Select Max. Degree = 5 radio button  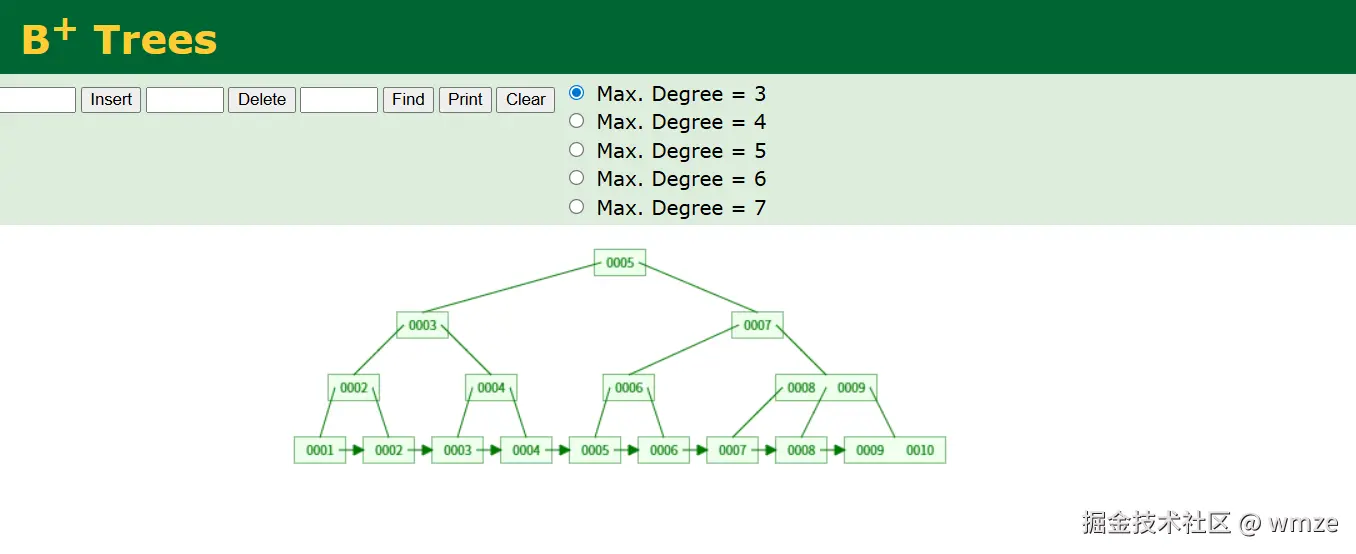[576, 150]
